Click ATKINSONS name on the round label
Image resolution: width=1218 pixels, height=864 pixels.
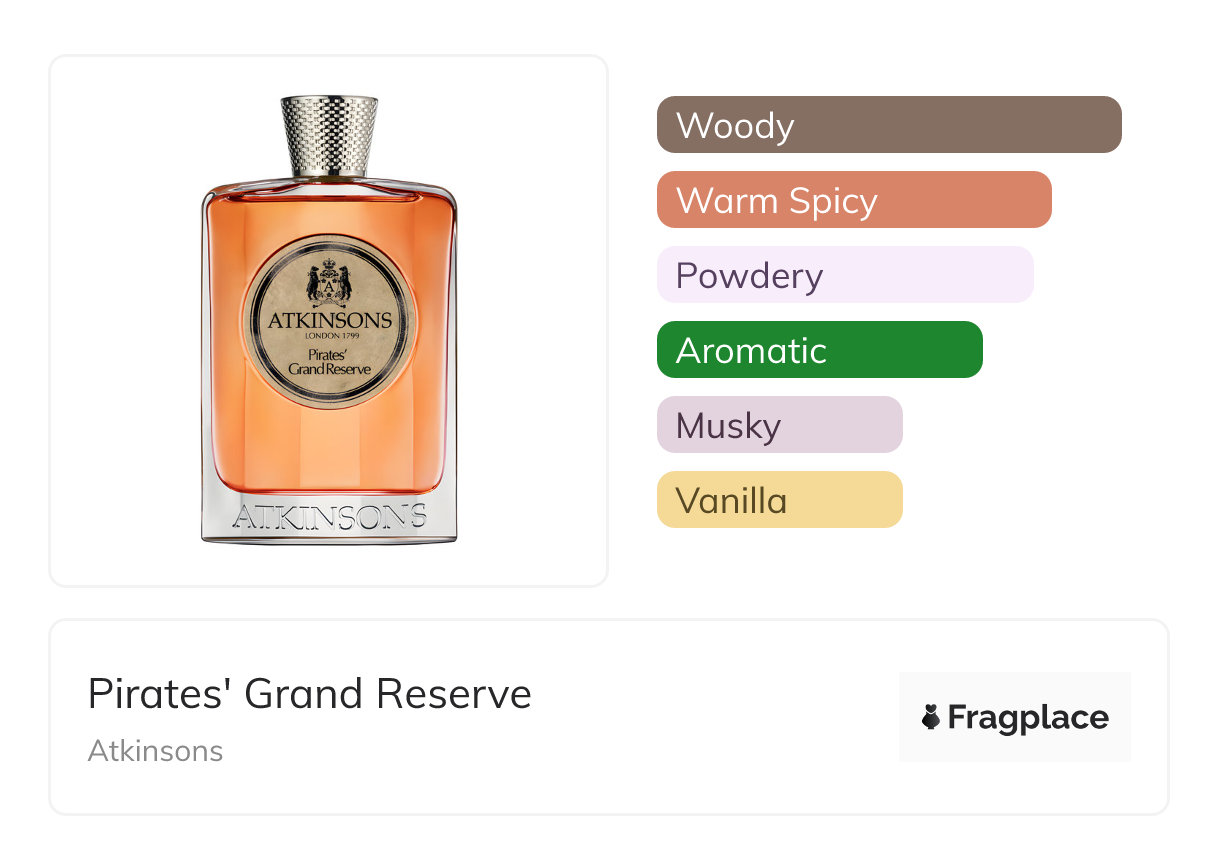329,320
